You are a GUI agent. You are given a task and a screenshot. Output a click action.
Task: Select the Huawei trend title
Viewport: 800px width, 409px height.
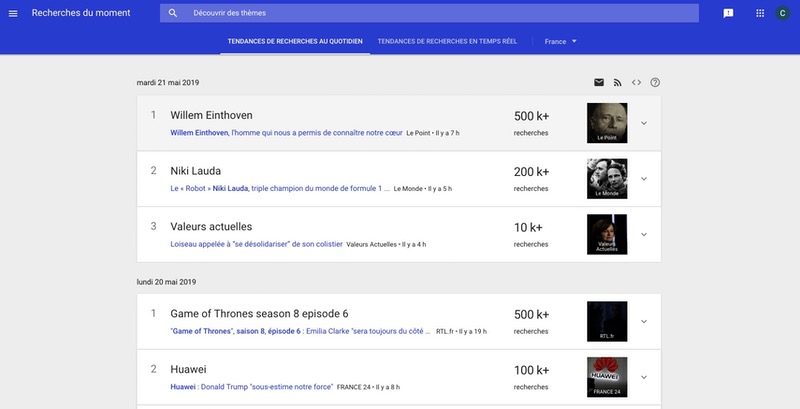coord(188,369)
